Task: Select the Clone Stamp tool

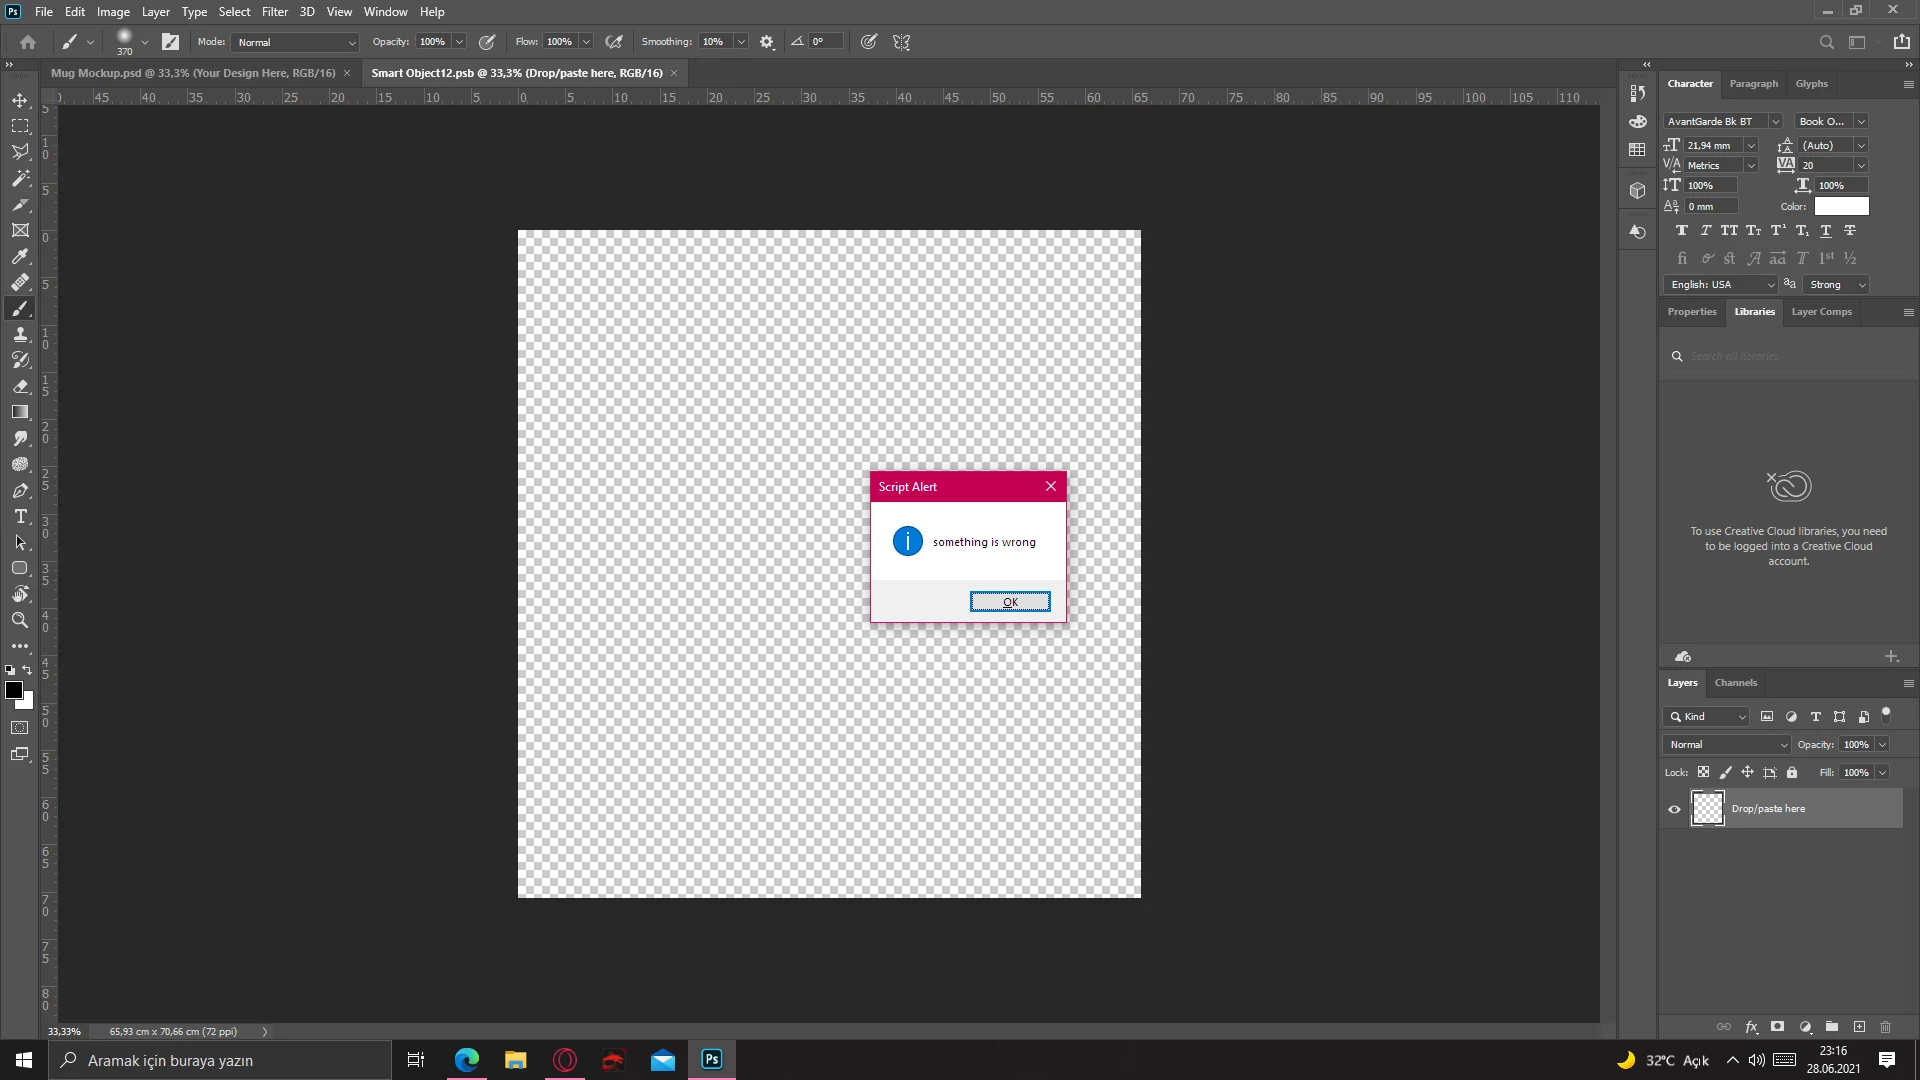Action: [20, 334]
